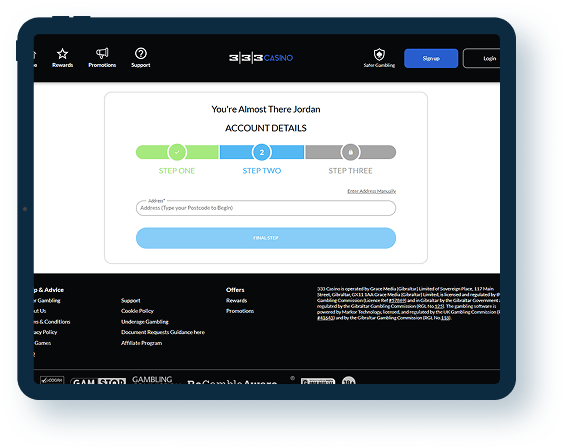564x448 pixels.
Task: Click the 333 Casino logo
Action: click(x=261, y=58)
